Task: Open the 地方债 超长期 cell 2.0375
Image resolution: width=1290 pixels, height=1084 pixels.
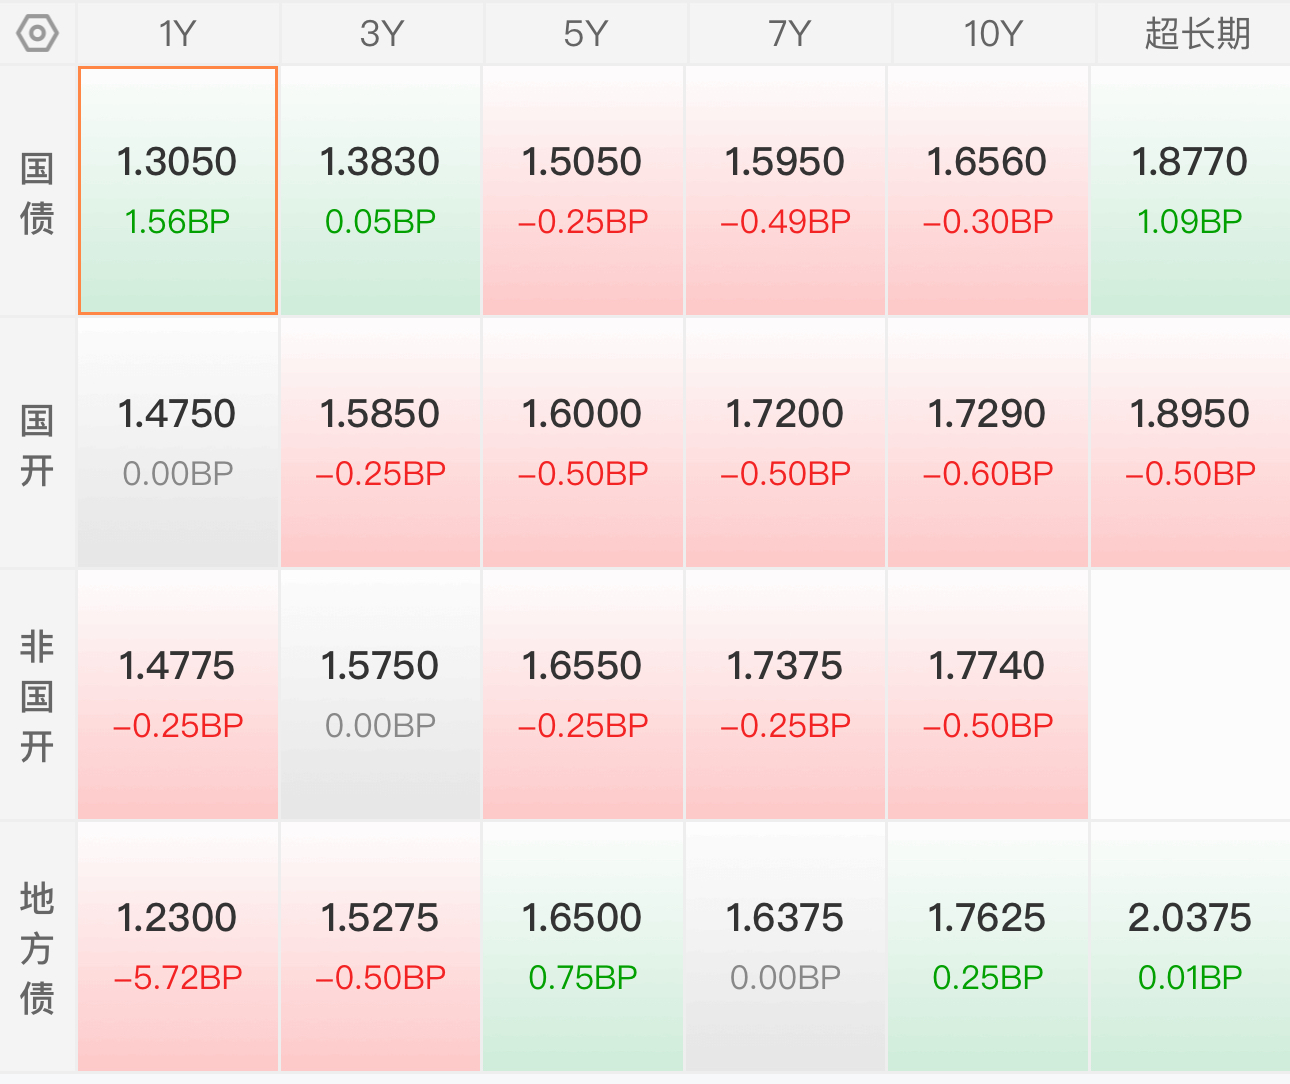Action: point(1190,947)
